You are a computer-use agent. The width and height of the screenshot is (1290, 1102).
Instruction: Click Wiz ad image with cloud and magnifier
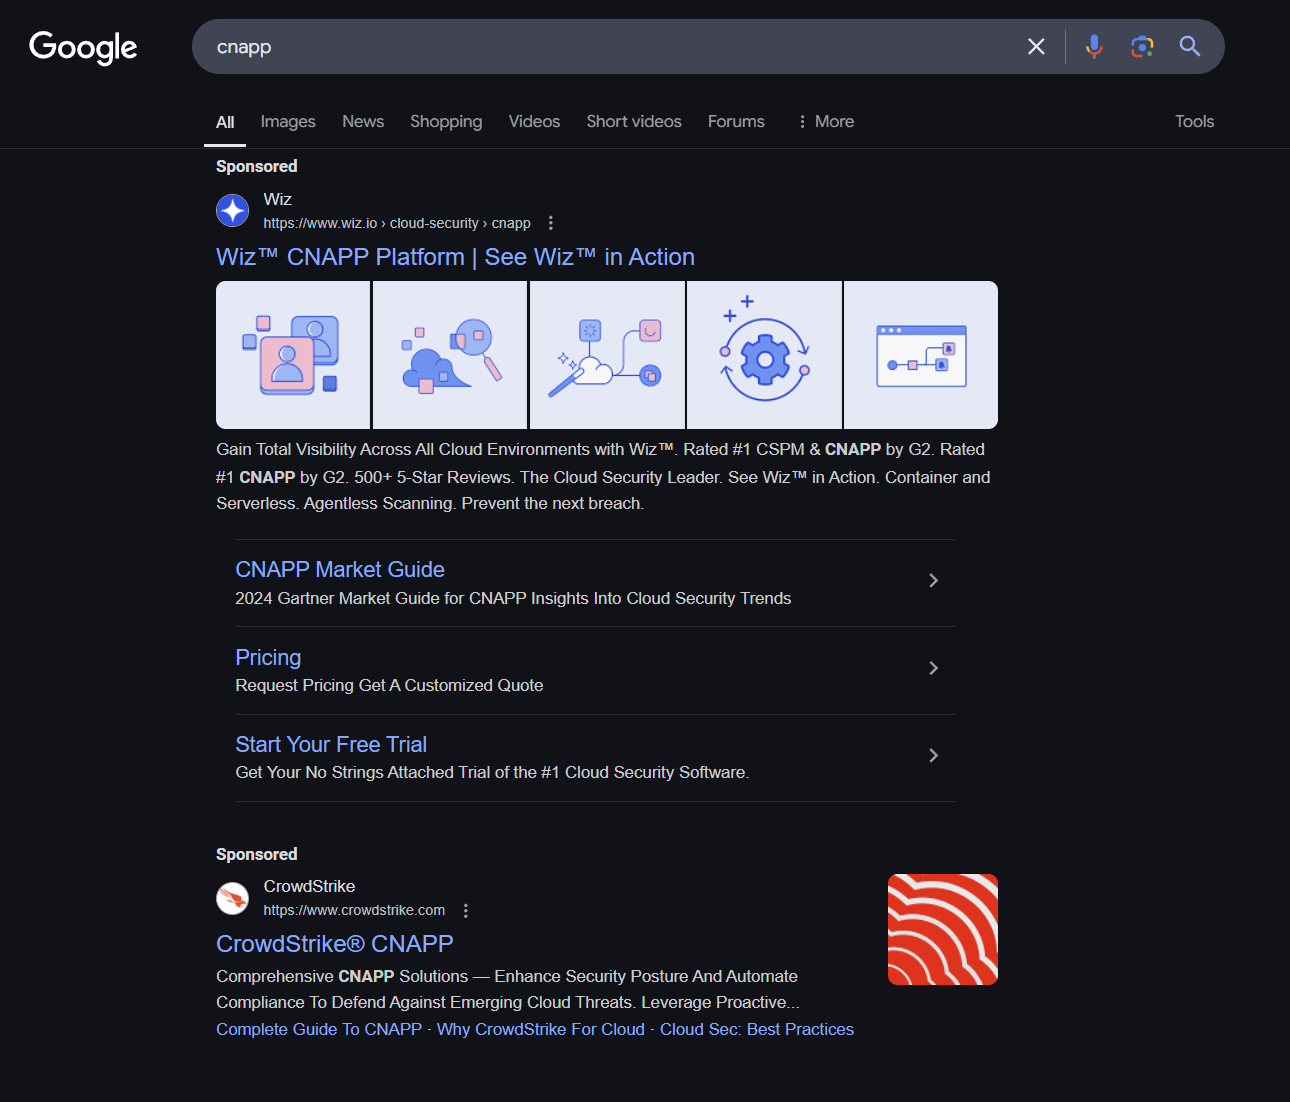point(450,355)
